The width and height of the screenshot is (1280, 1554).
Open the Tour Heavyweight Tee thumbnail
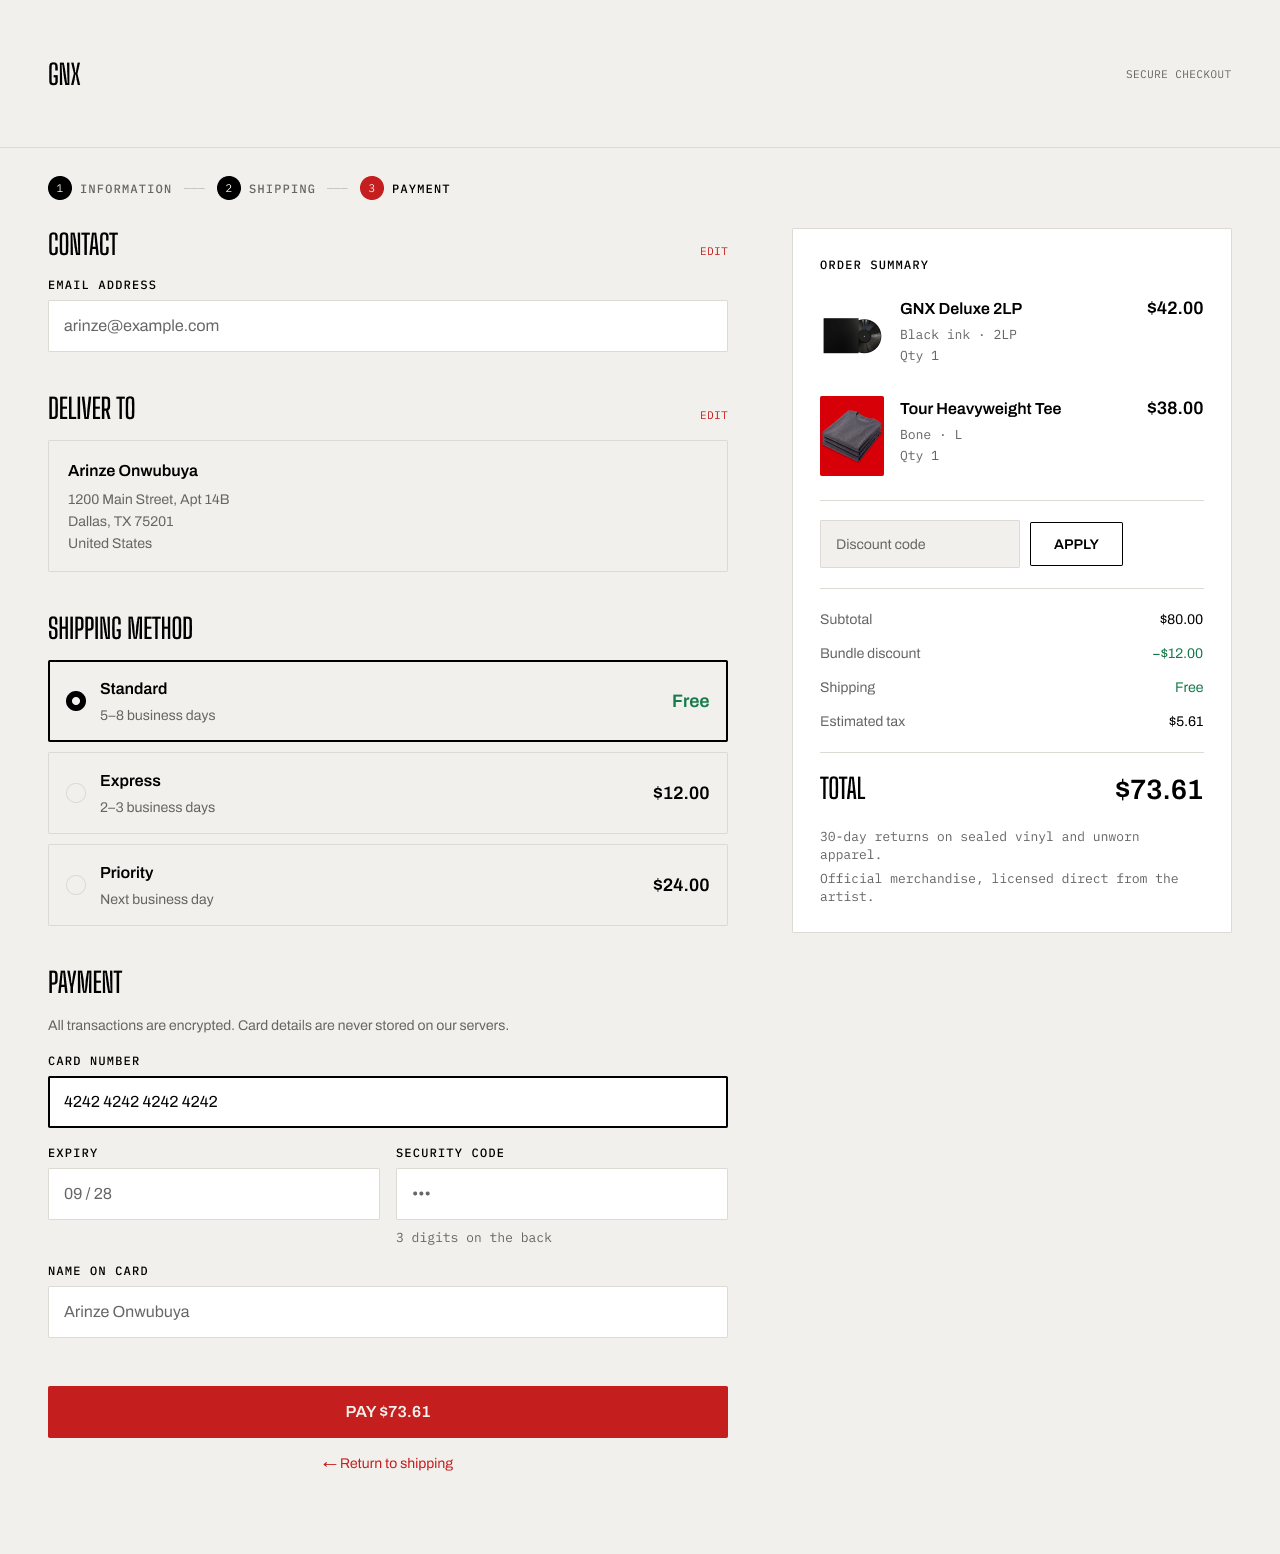852,436
